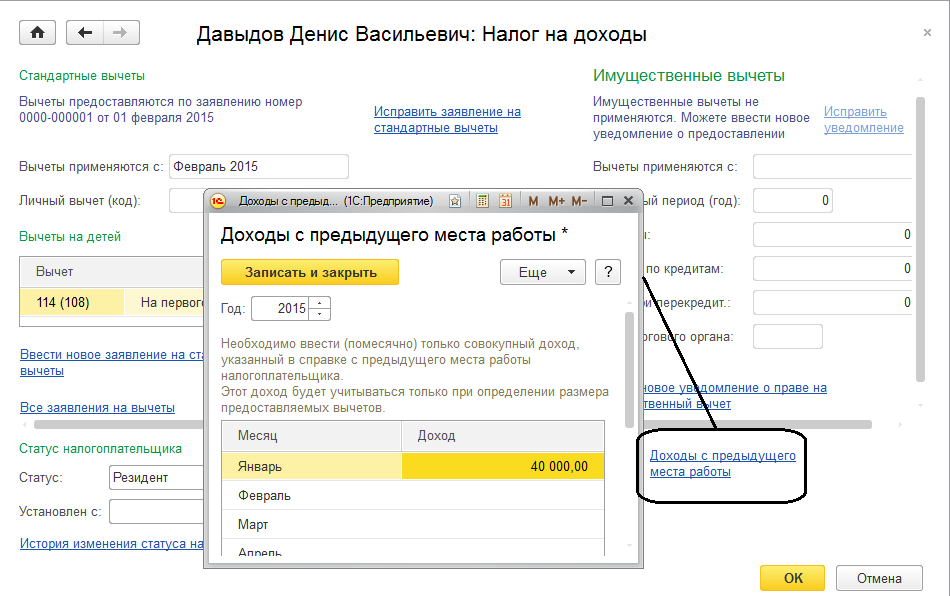Open the Еще dropdown menu

543,272
